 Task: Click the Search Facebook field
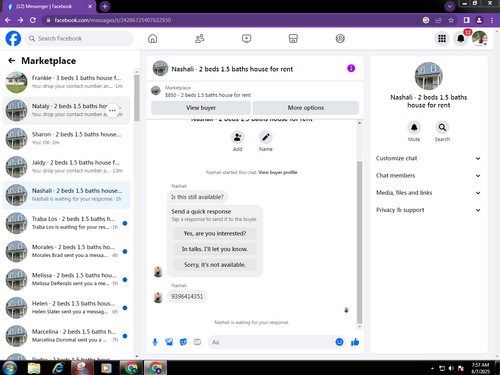click(x=79, y=38)
